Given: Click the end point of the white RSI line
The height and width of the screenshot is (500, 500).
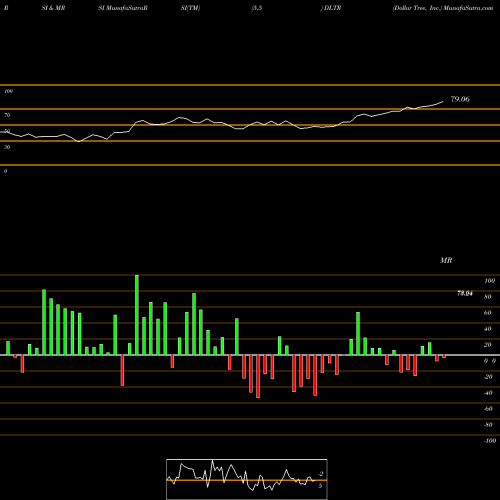Looking at the screenshot, I should 443,101.
